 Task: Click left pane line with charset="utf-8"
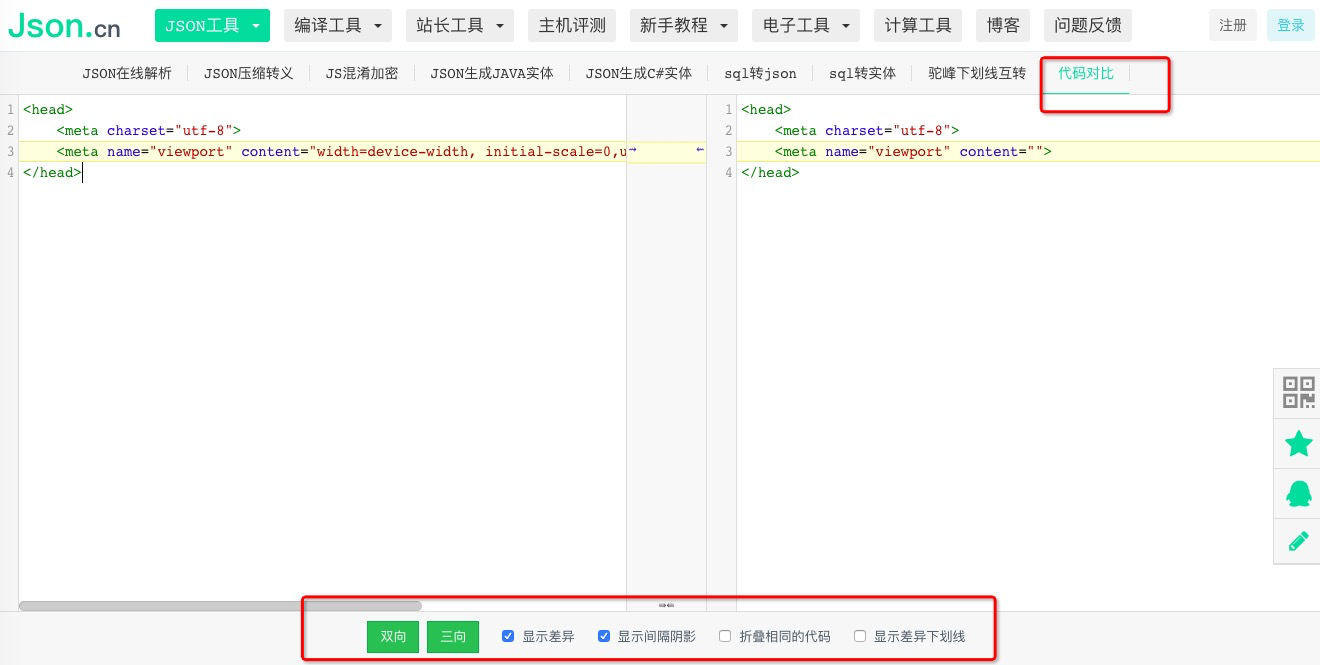point(149,130)
